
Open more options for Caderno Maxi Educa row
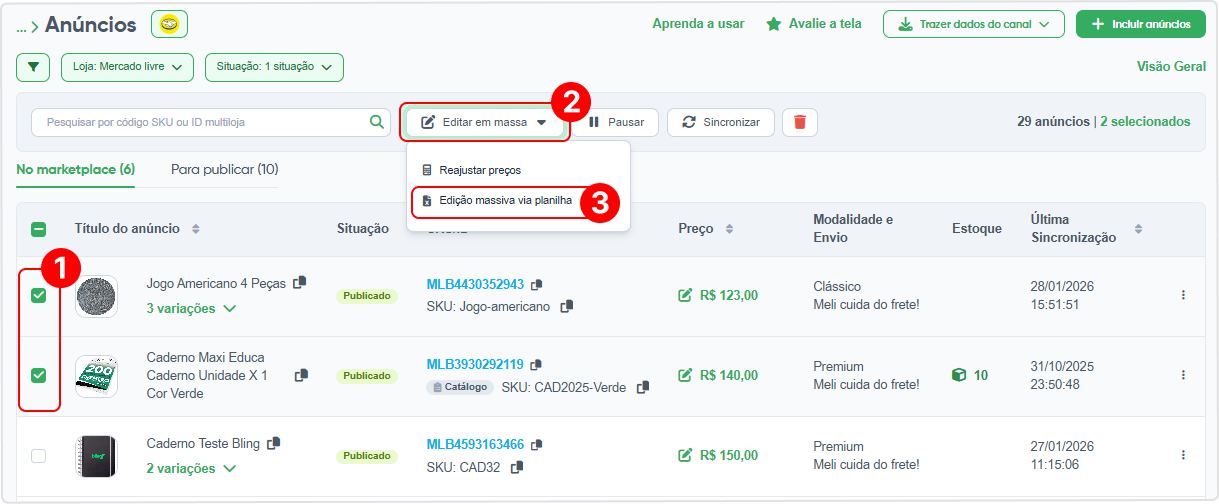click(x=1183, y=375)
